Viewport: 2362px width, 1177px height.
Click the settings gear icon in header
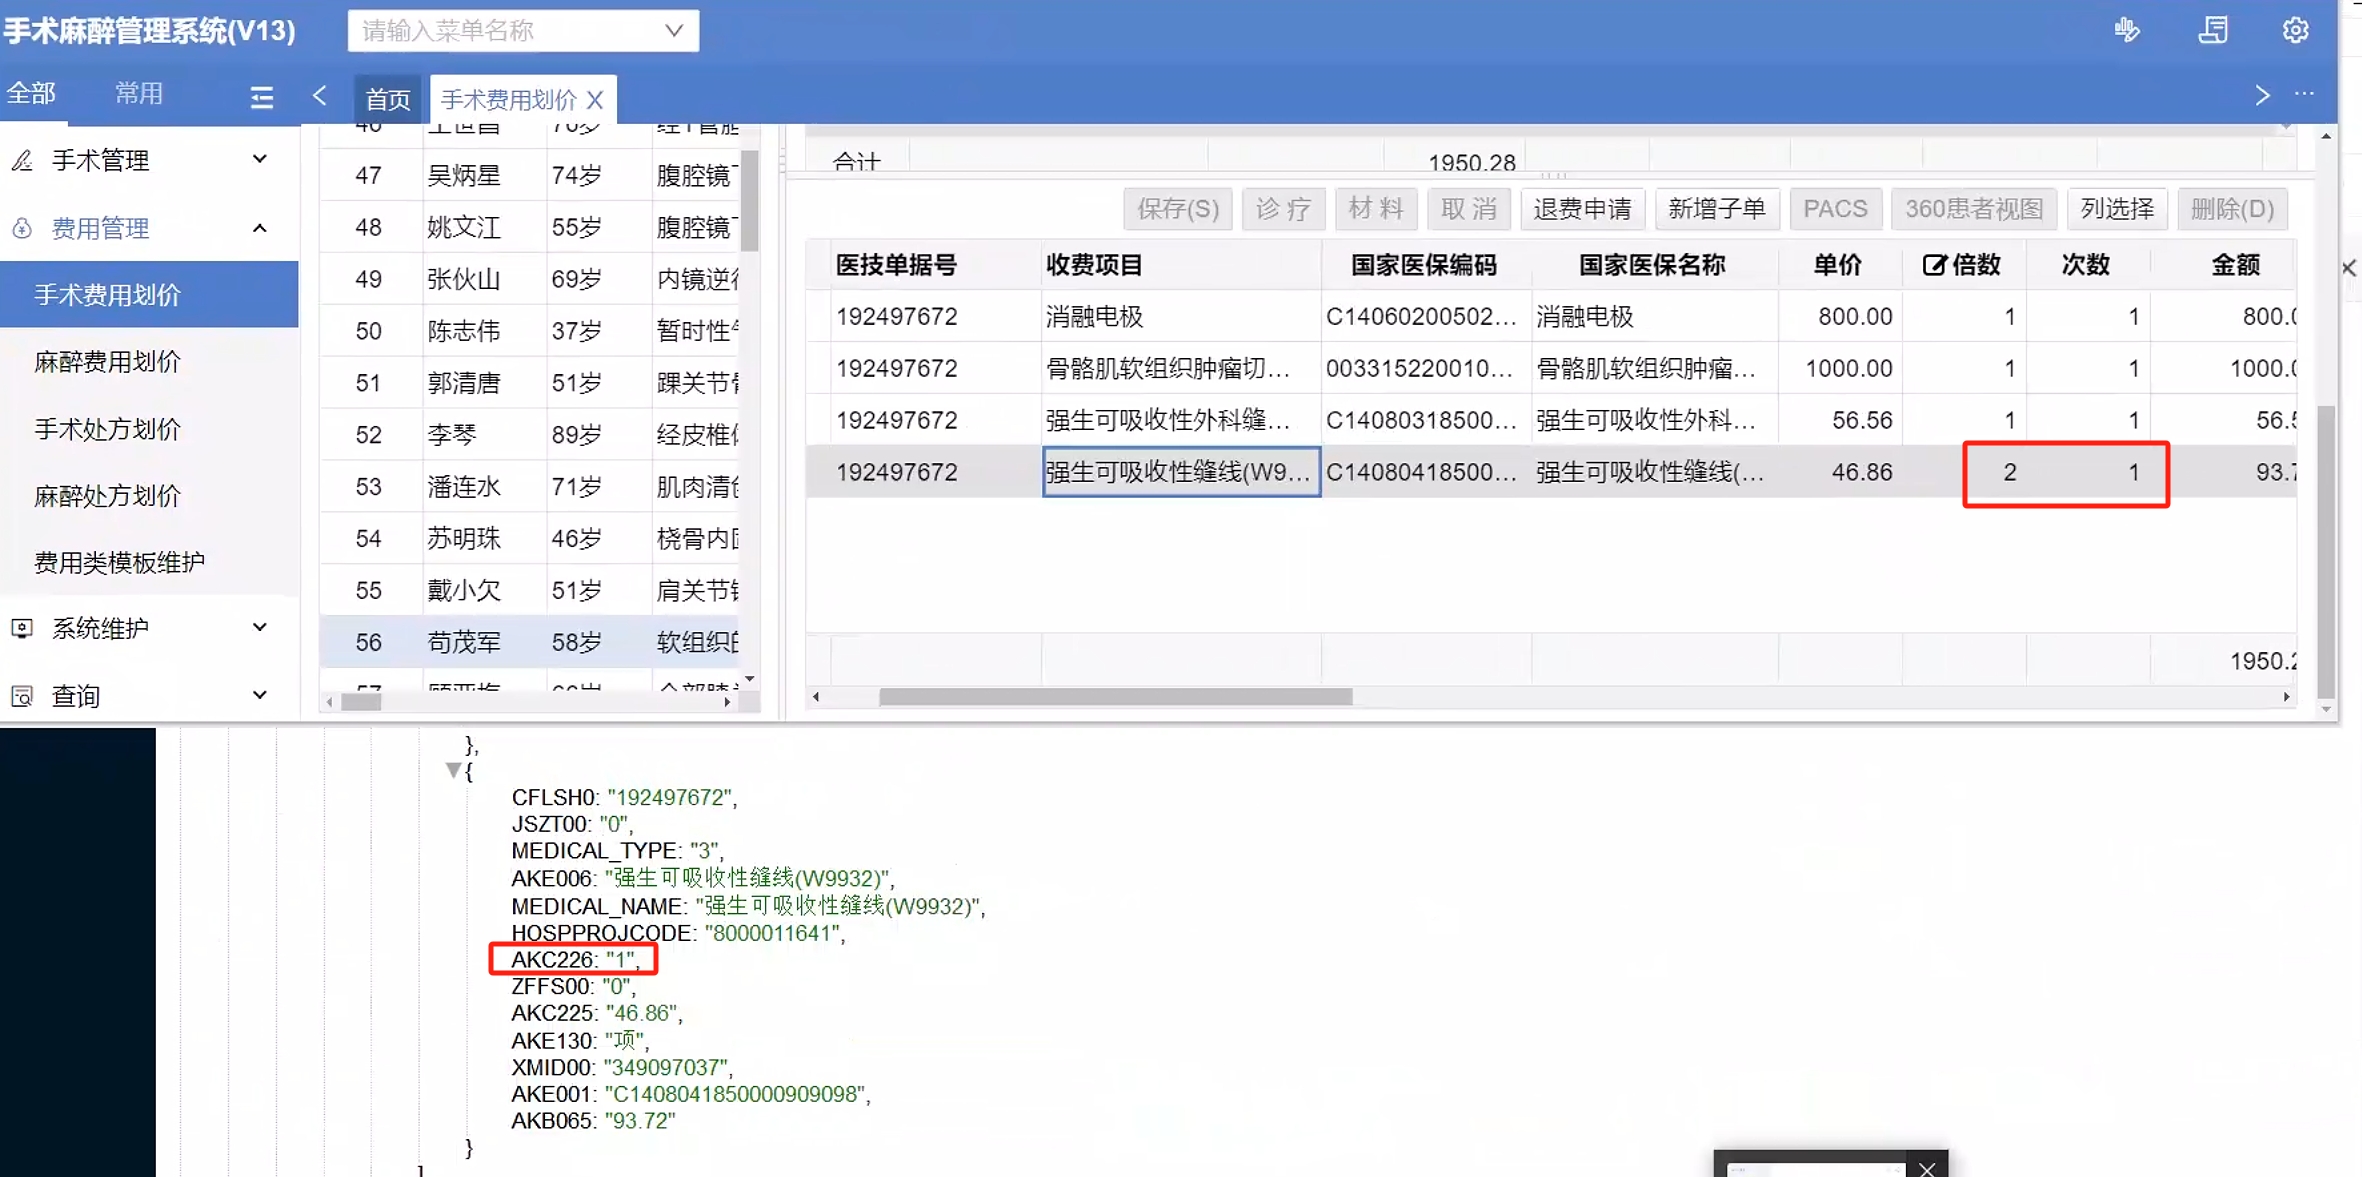pos(2295,30)
